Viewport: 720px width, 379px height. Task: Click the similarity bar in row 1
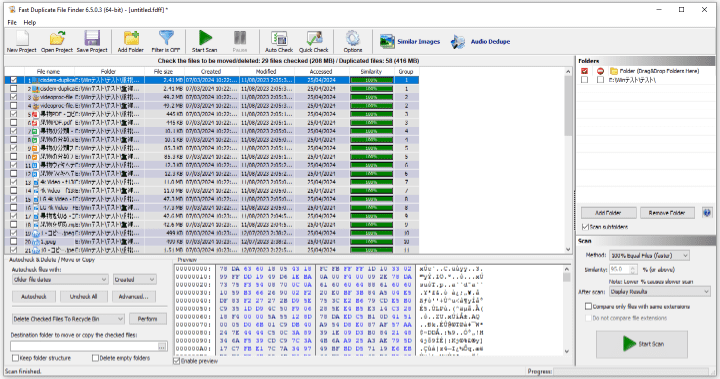tap(371, 80)
